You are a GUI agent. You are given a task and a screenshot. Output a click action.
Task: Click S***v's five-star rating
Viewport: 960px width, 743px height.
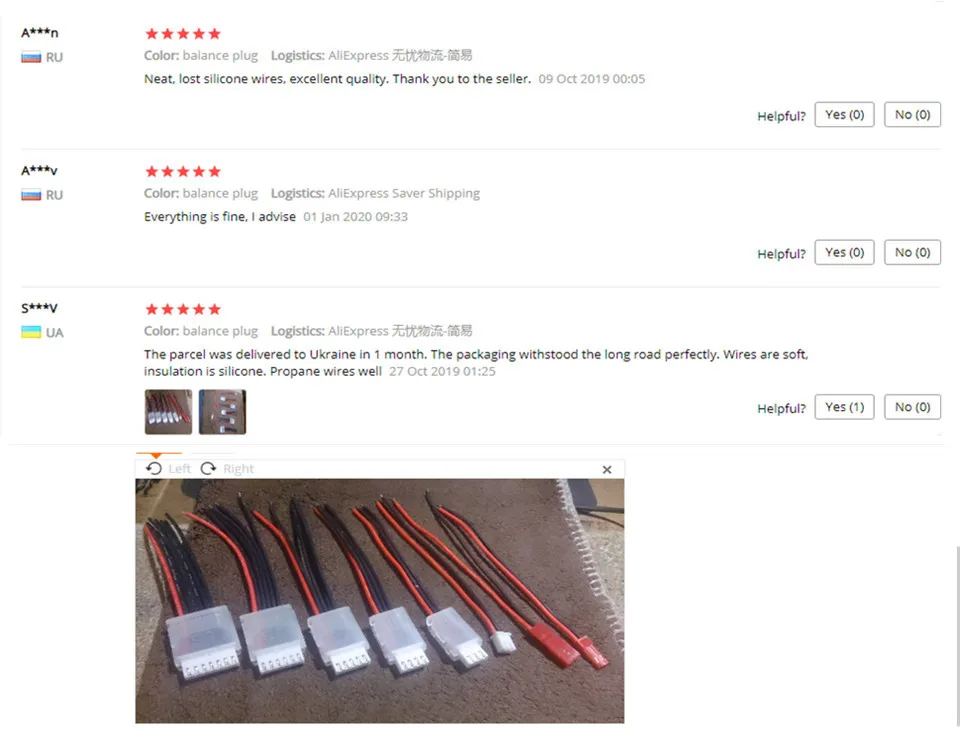point(182,309)
